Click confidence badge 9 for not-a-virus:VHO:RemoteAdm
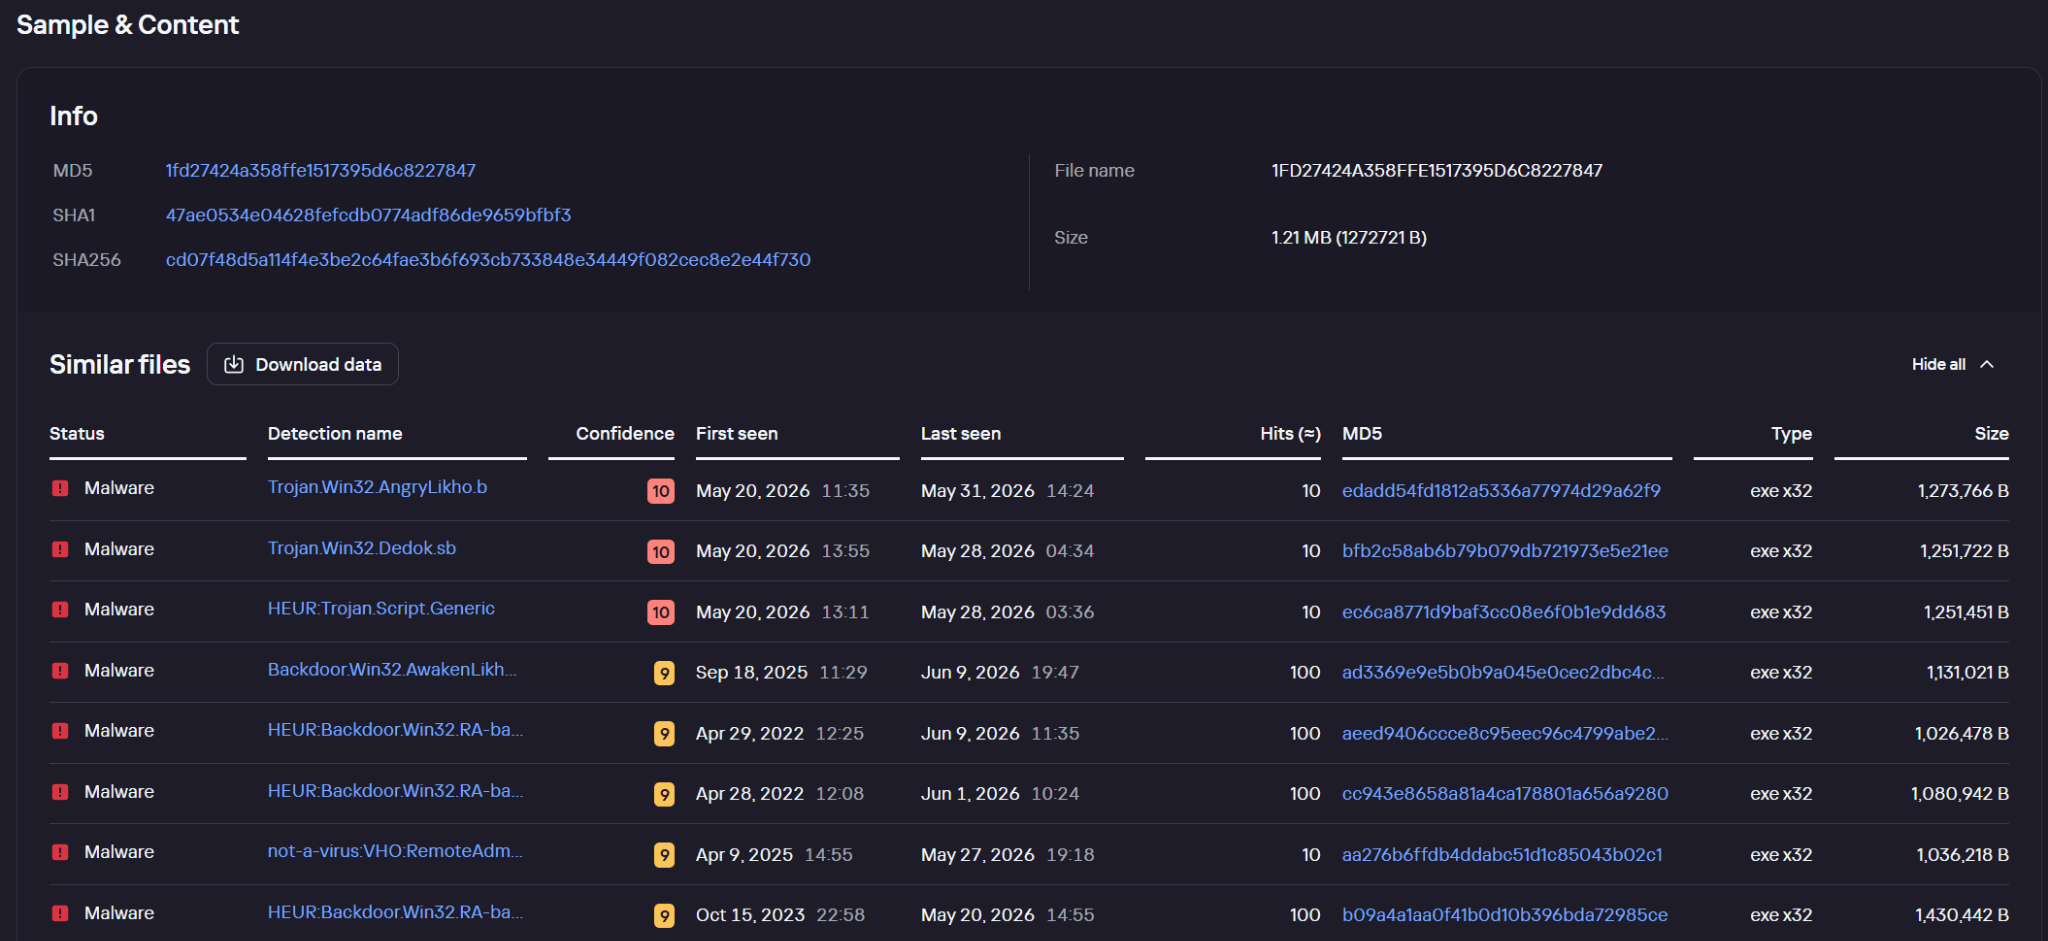The image size is (2048, 941). 664,855
